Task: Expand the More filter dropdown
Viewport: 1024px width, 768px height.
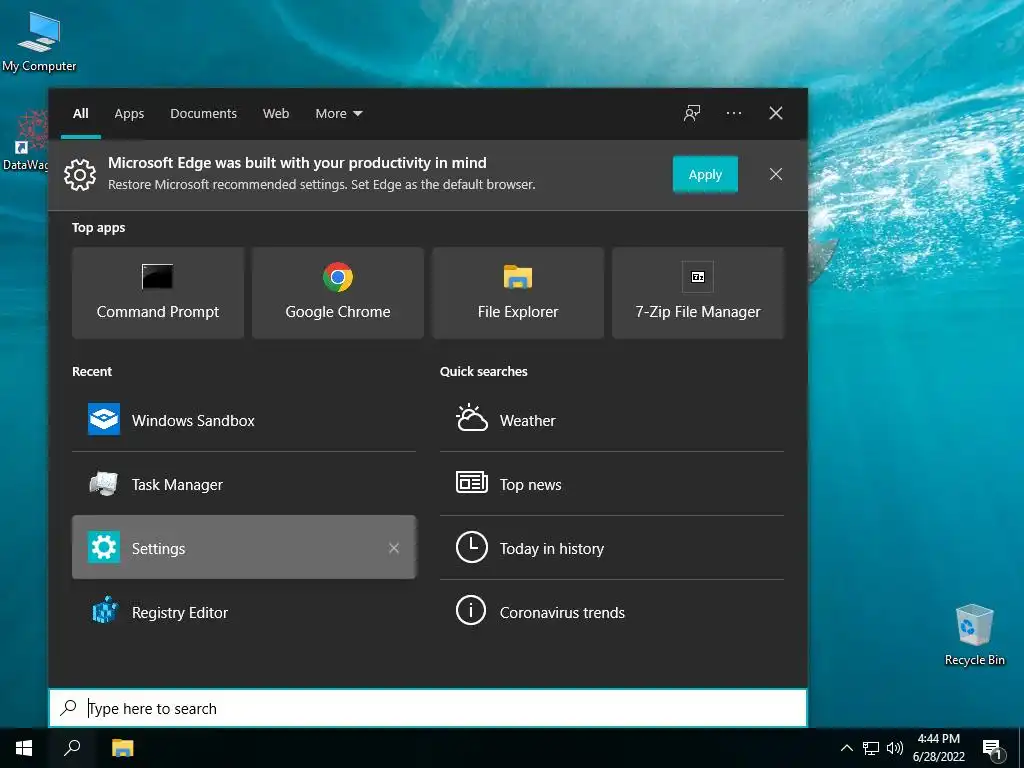Action: coord(338,113)
